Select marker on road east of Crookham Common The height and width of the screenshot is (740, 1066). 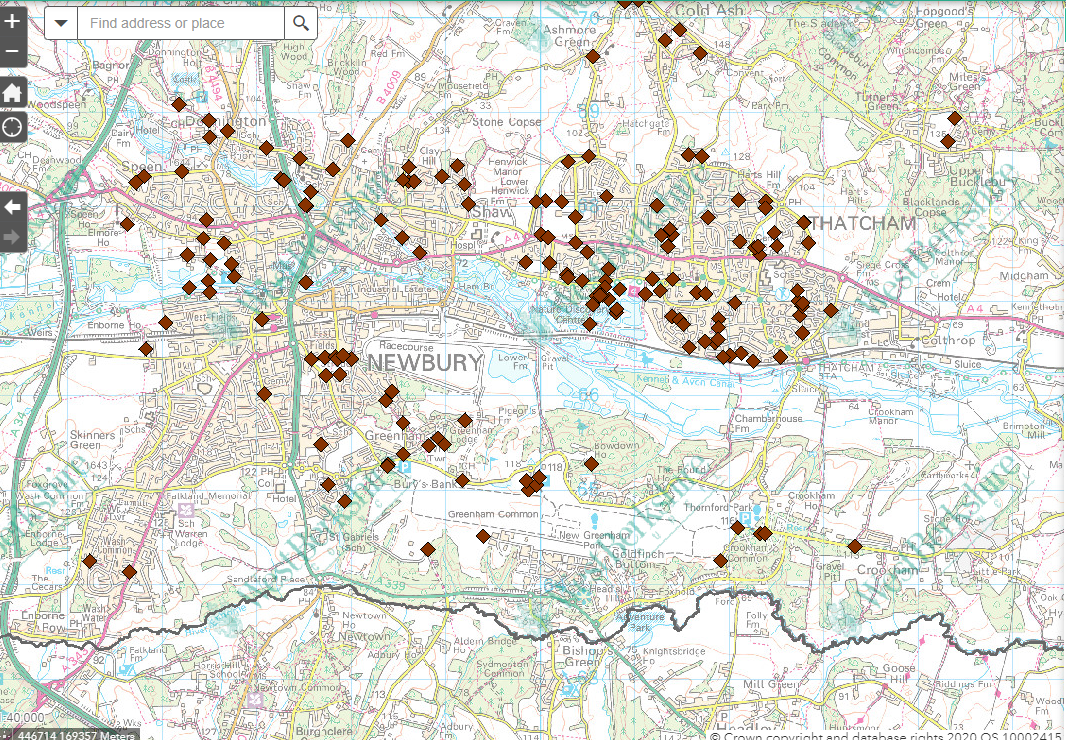pyautogui.click(x=855, y=546)
